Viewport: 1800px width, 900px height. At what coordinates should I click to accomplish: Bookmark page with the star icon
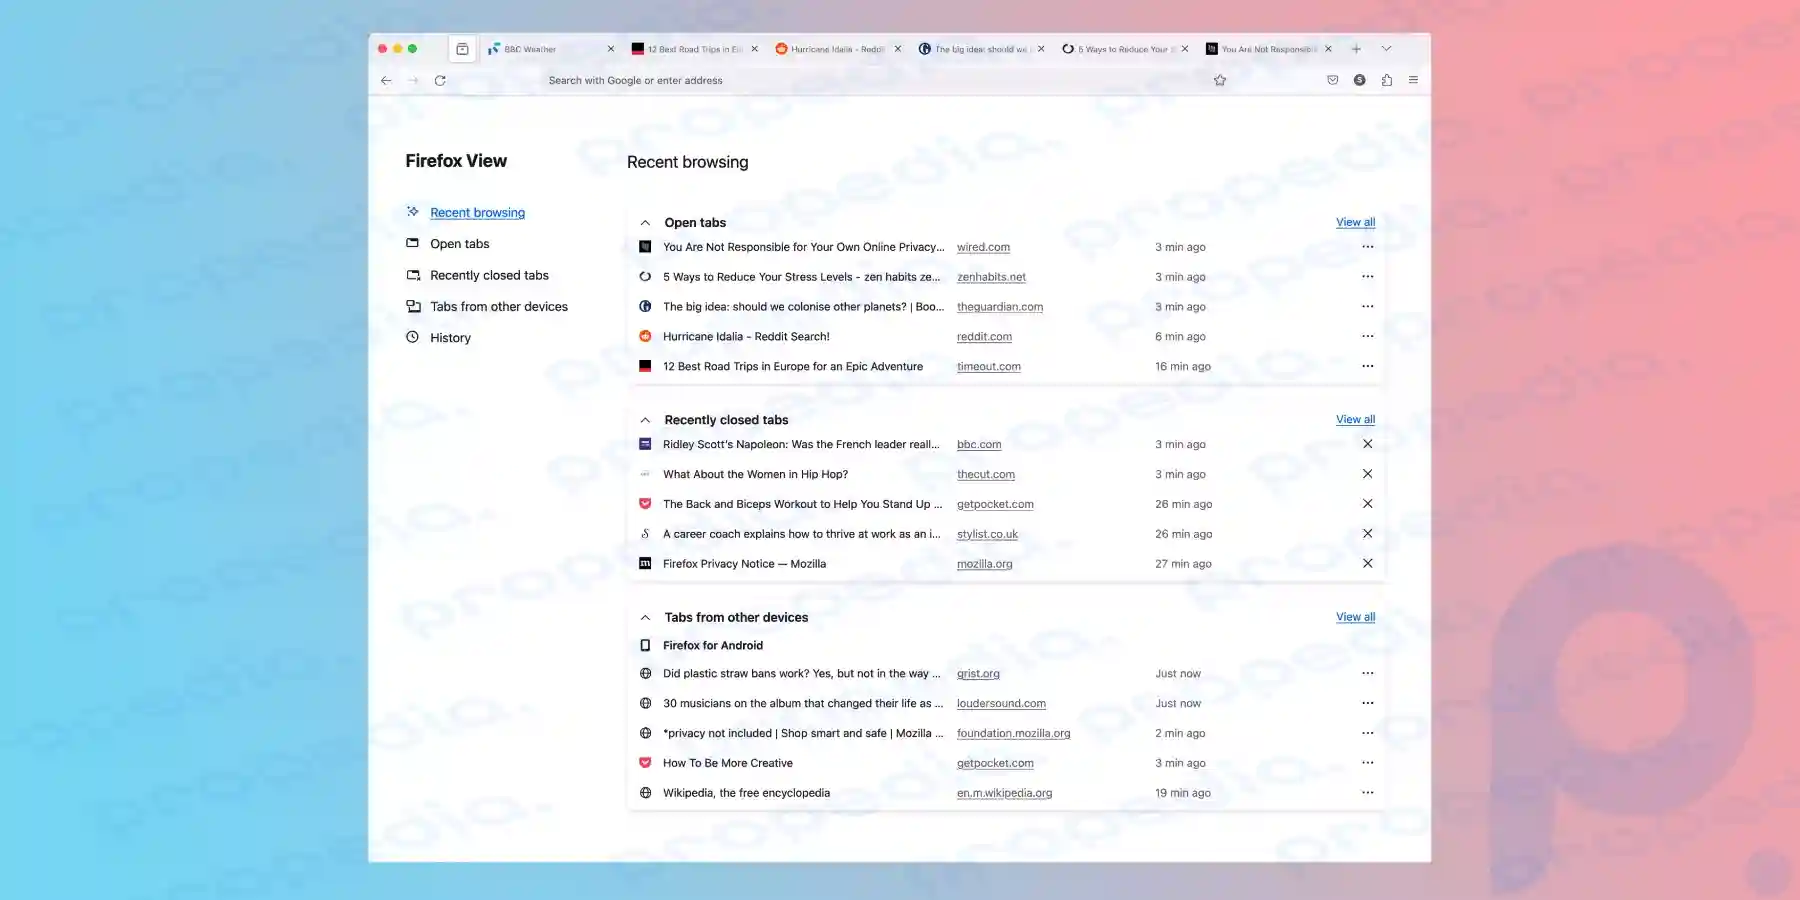pyautogui.click(x=1220, y=80)
